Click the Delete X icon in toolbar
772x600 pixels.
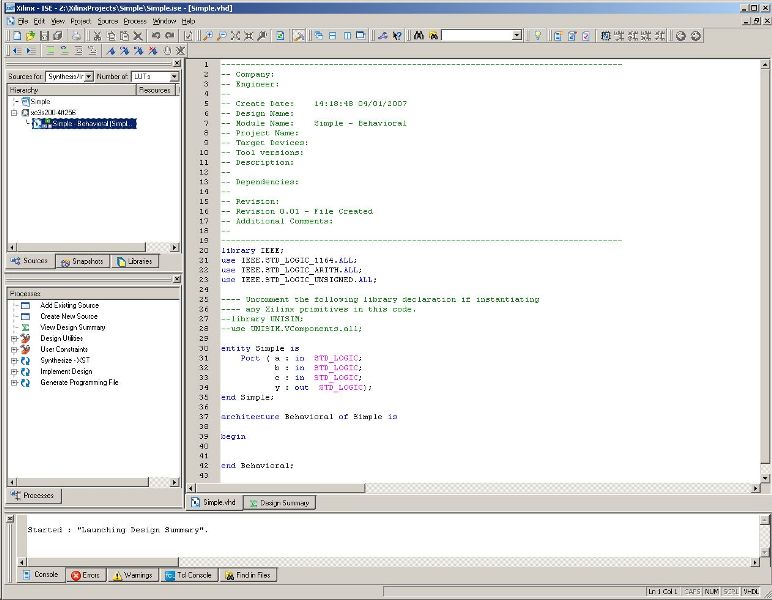(x=138, y=35)
